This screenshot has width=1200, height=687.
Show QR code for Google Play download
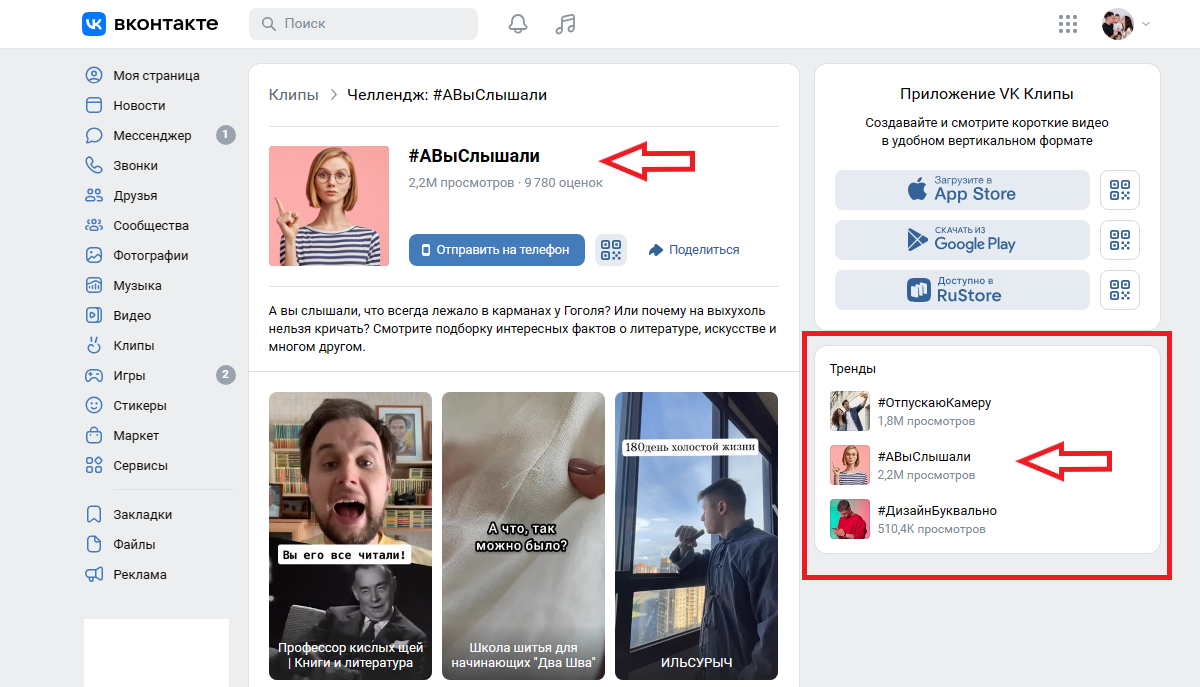click(x=1119, y=240)
